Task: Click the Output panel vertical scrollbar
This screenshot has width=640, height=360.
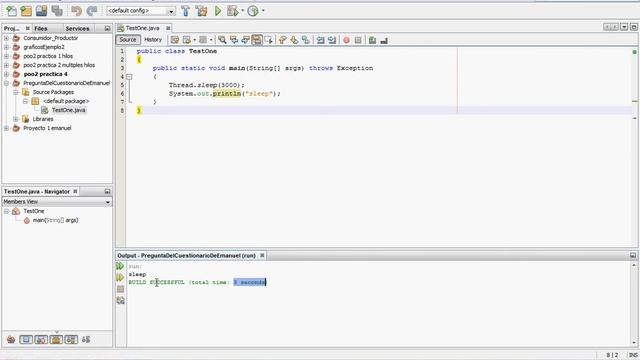Action: pos(634,304)
